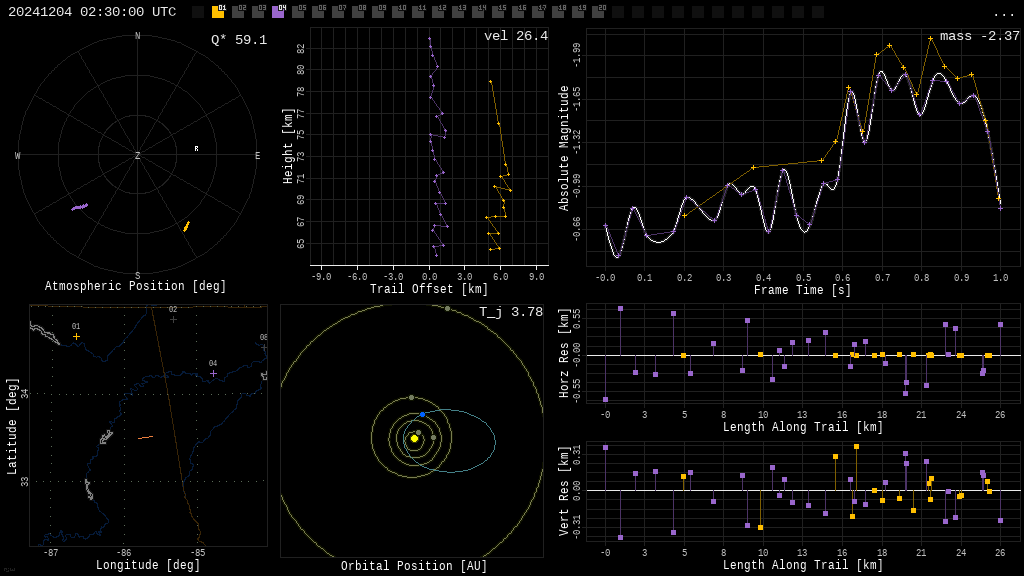Click the mass -2.37 readout

click(x=979, y=36)
